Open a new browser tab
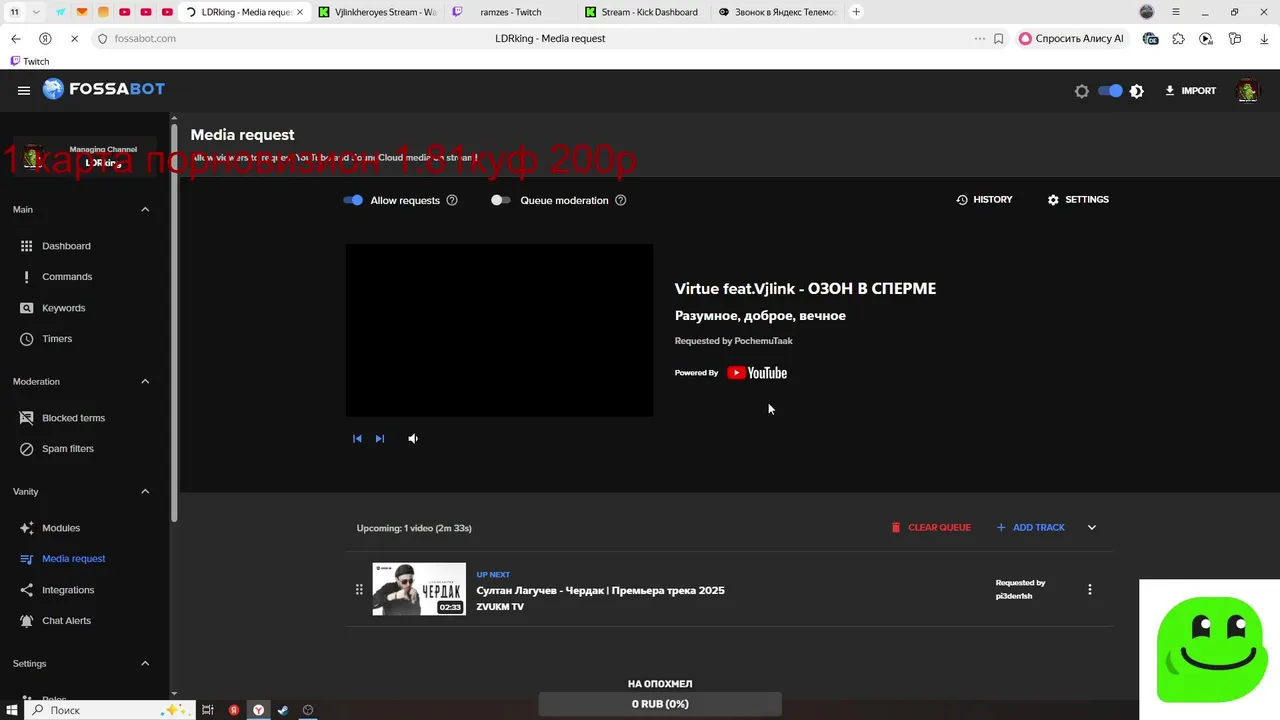1280x720 pixels. click(856, 12)
